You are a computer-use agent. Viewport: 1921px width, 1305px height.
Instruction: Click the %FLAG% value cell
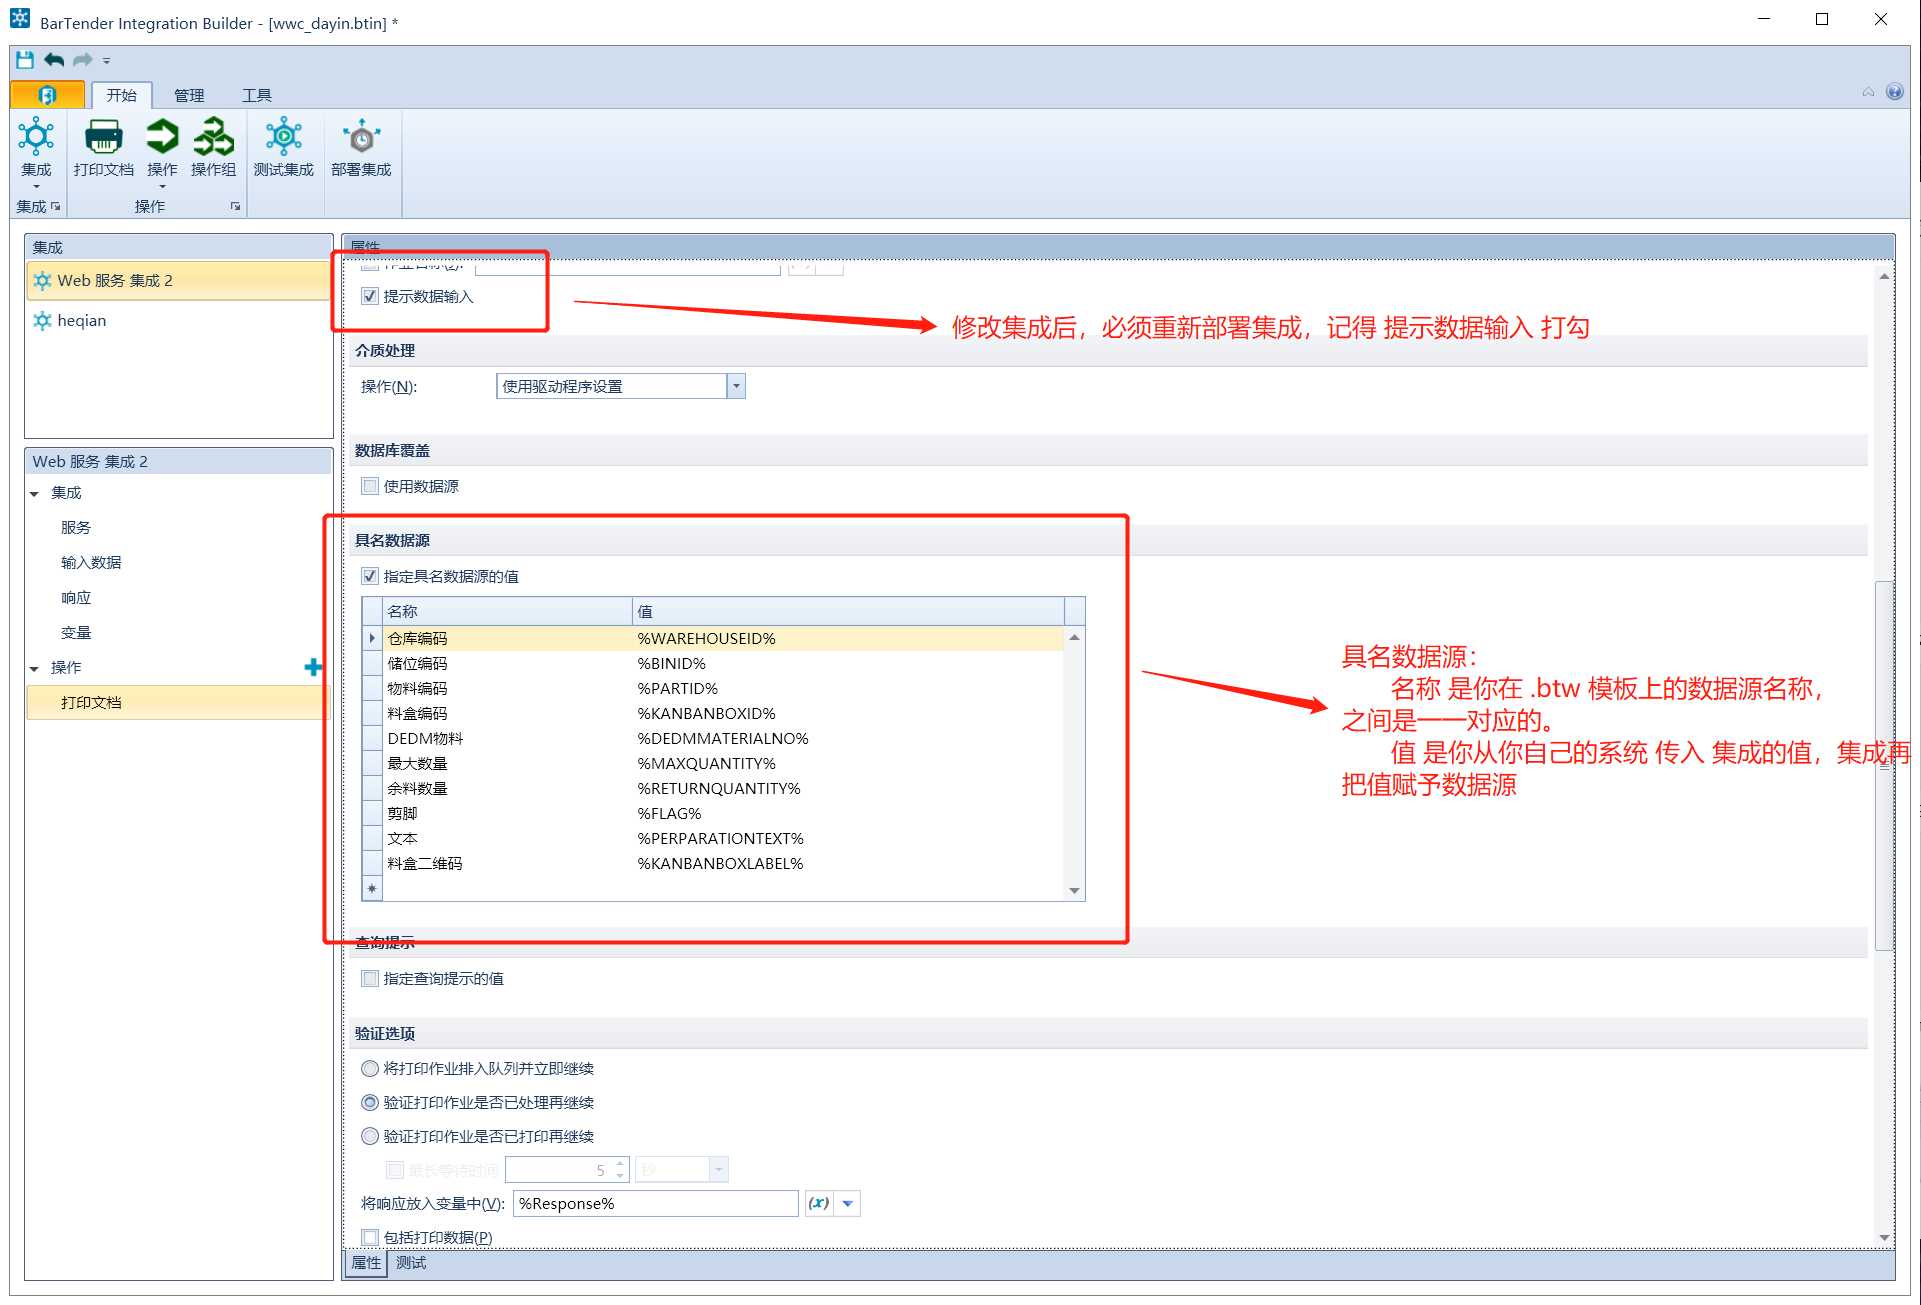pyautogui.click(x=848, y=813)
